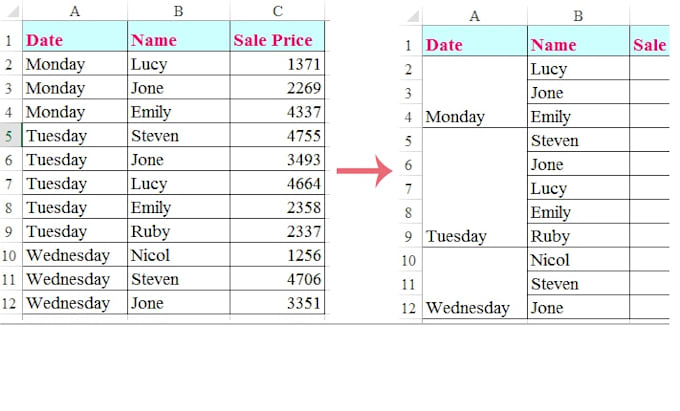This screenshot has height=411, width=680.
Task: Click "Name" header cell in left table
Action: click(178, 40)
